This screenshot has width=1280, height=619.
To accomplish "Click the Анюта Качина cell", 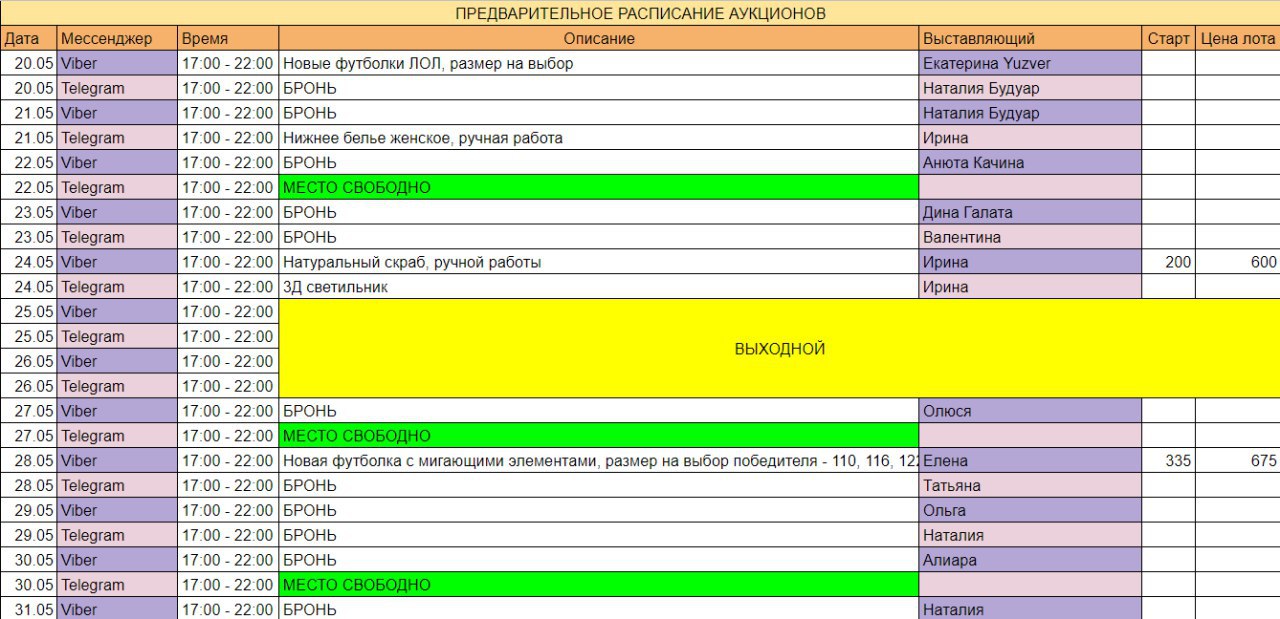I will (x=1031, y=162).
